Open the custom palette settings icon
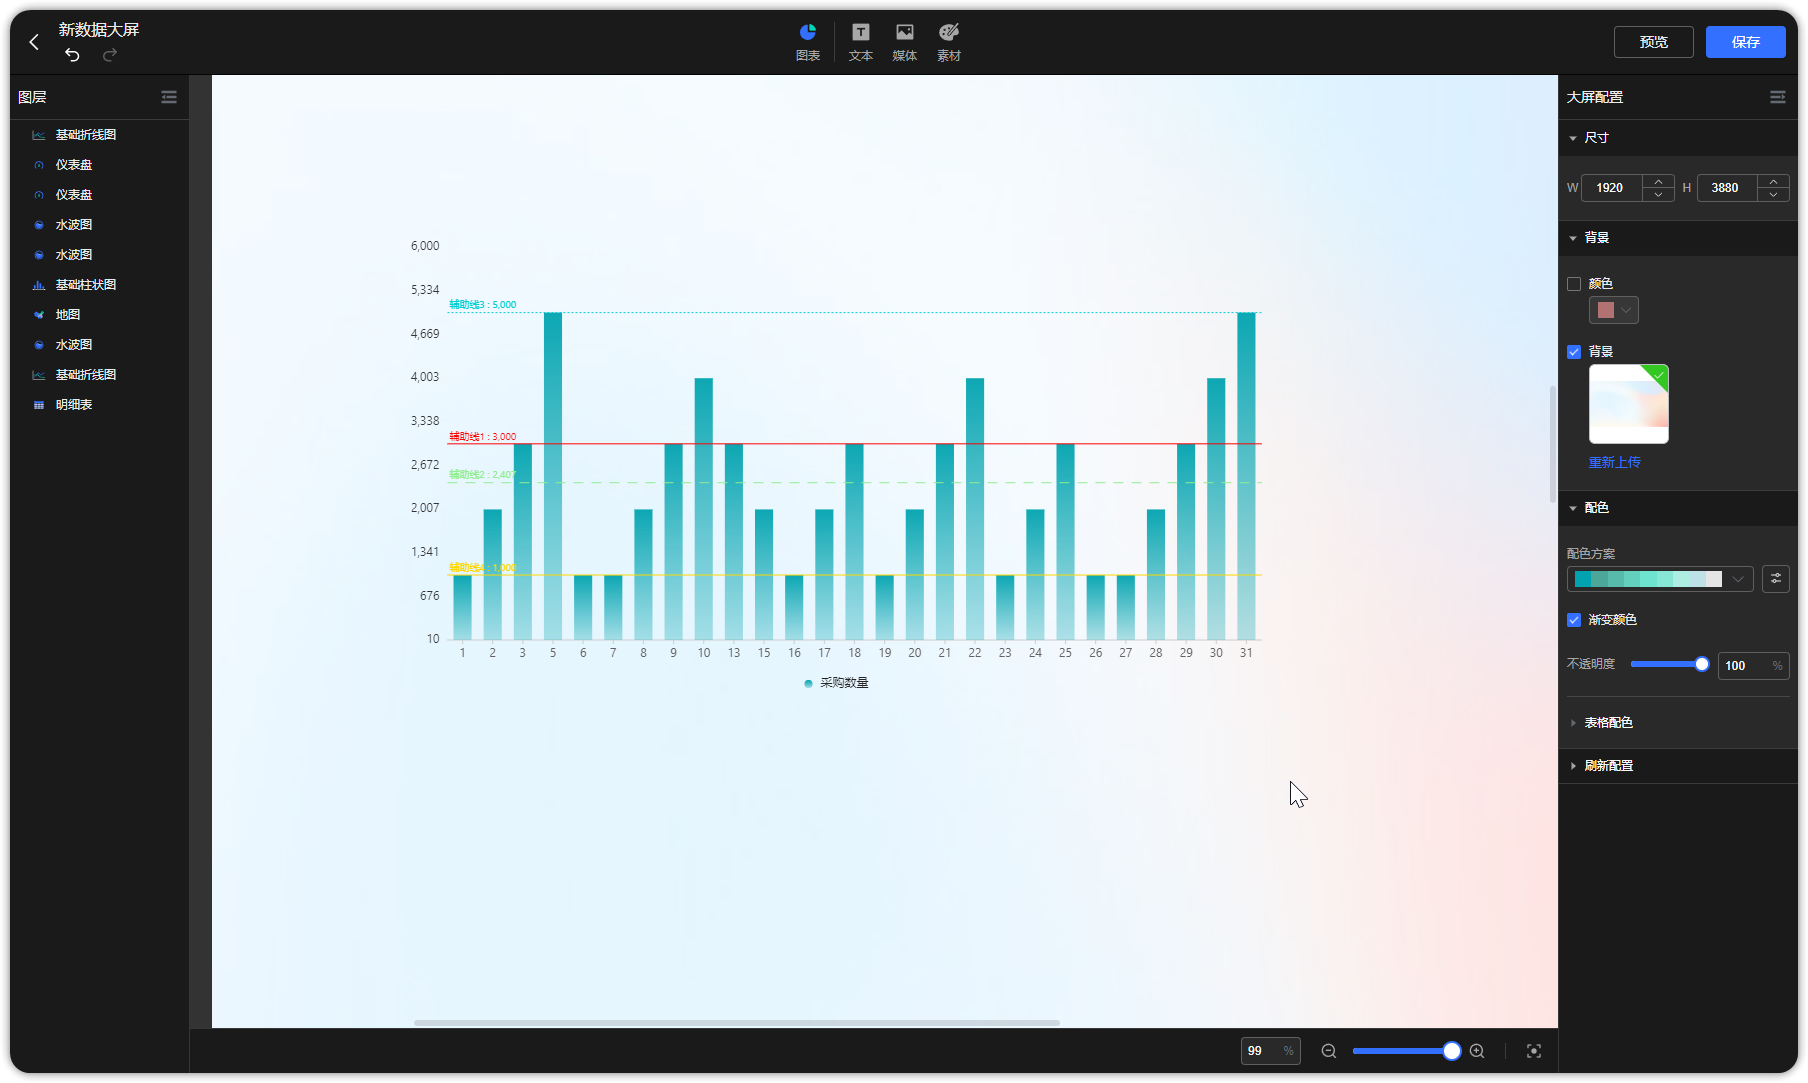 [x=1776, y=579]
